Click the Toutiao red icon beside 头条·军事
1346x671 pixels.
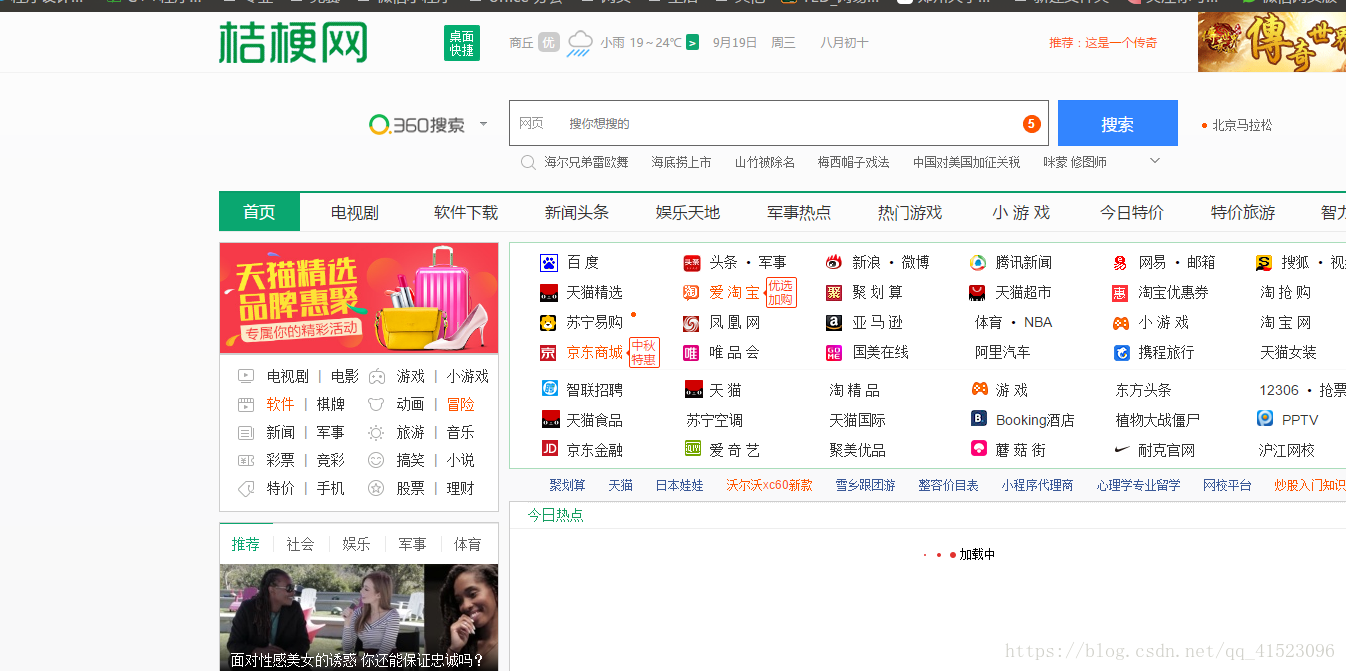click(692, 263)
